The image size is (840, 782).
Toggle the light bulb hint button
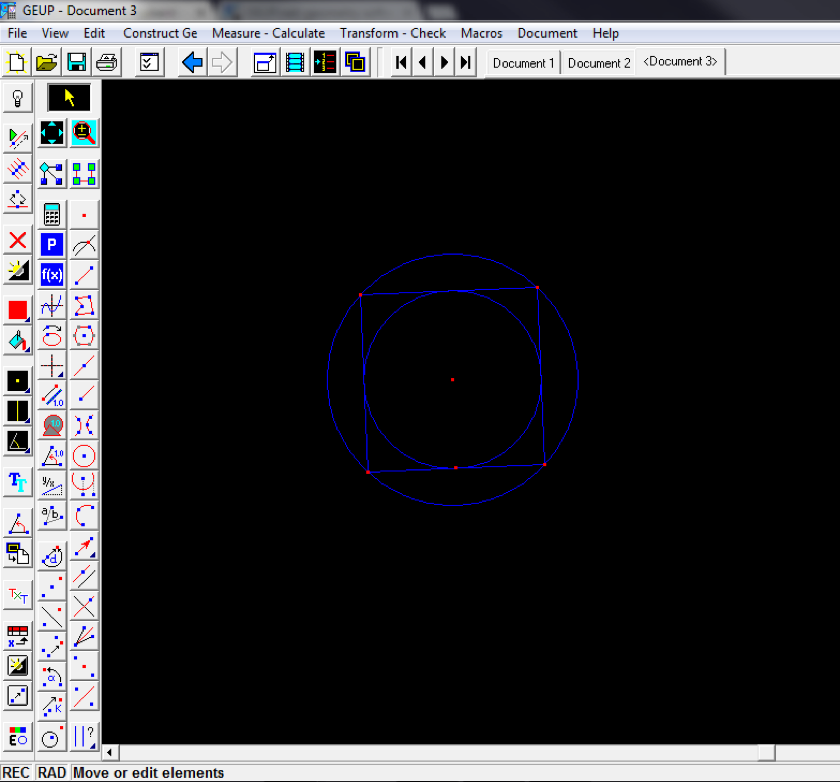[x=17, y=98]
